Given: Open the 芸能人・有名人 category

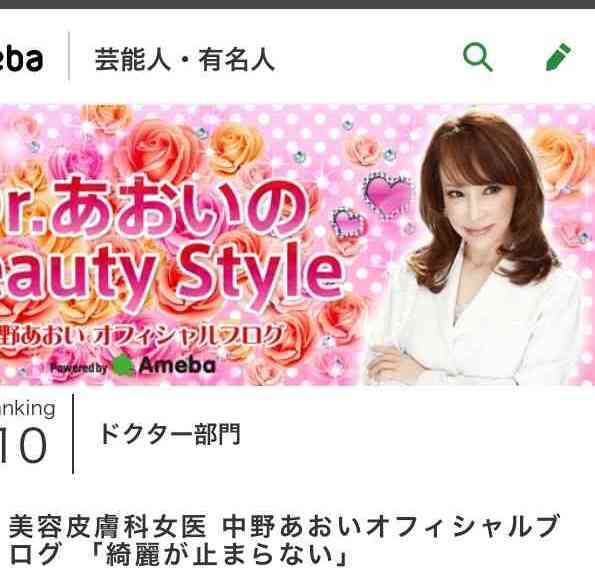Looking at the screenshot, I should pyautogui.click(x=184, y=60).
